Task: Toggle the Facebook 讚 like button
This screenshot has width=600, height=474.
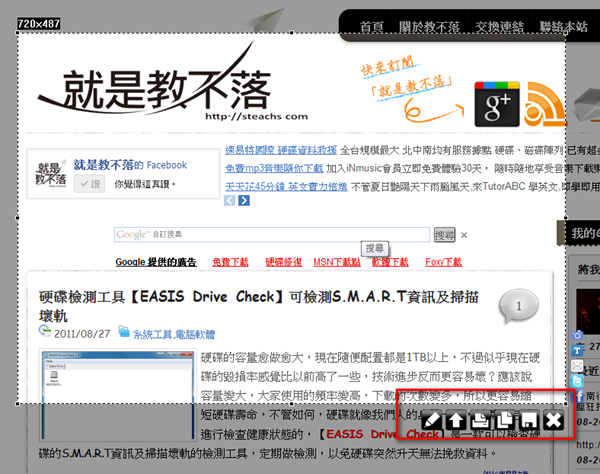Action: click(x=90, y=184)
